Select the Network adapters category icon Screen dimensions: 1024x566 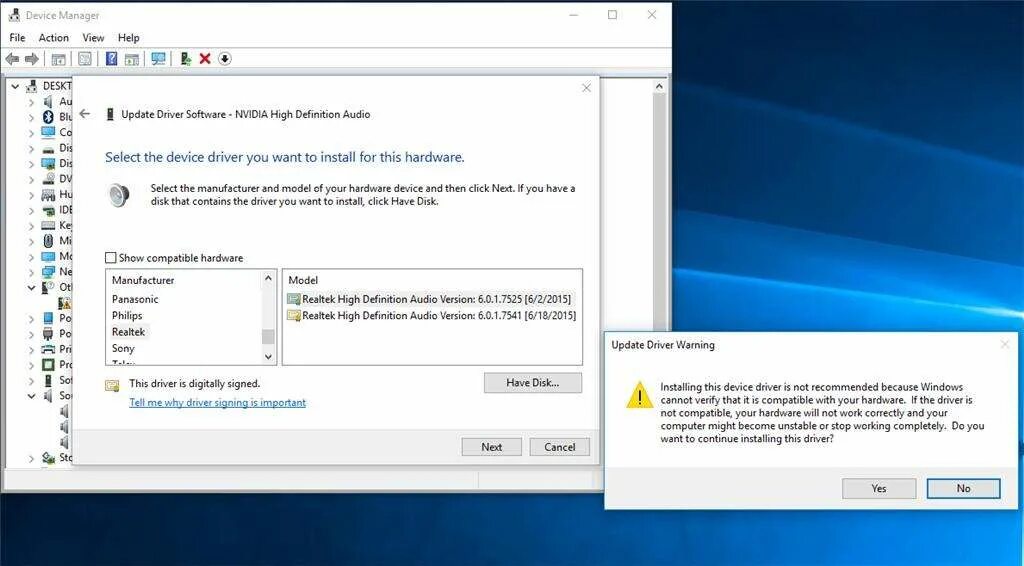[48, 272]
